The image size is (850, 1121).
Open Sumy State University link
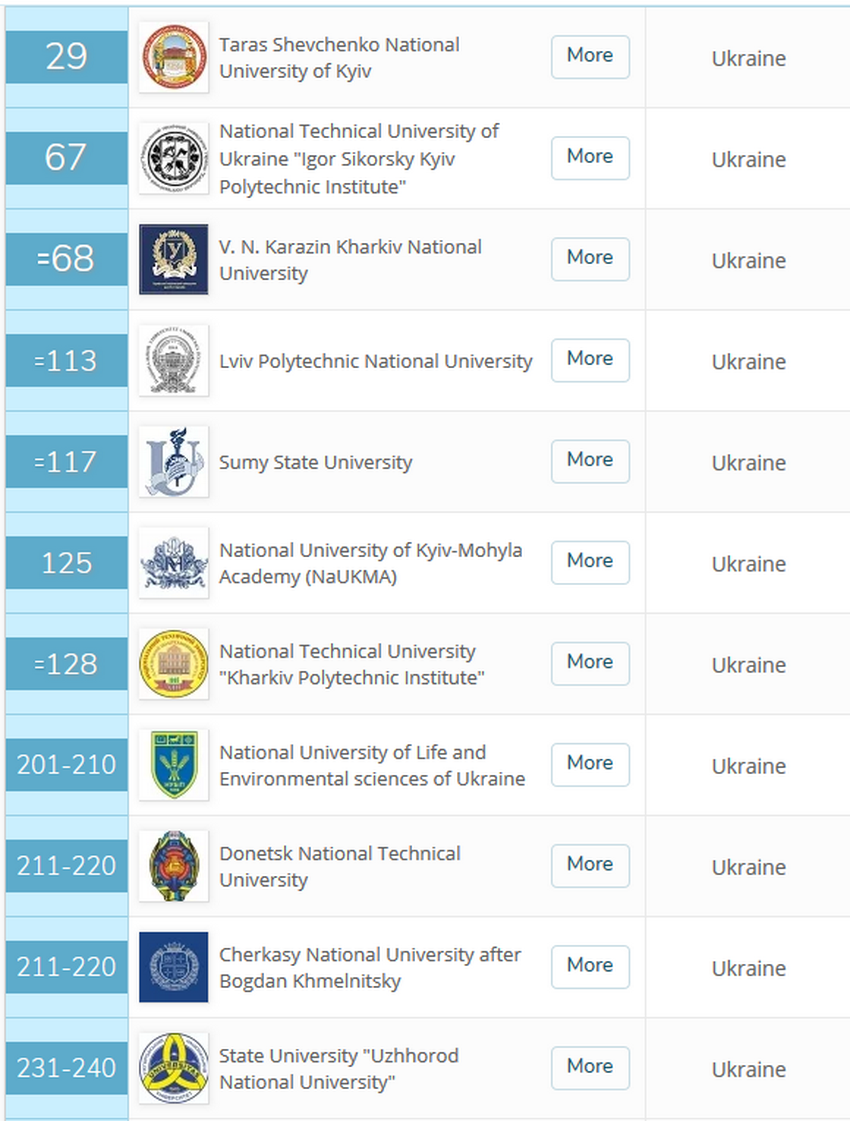(x=315, y=462)
